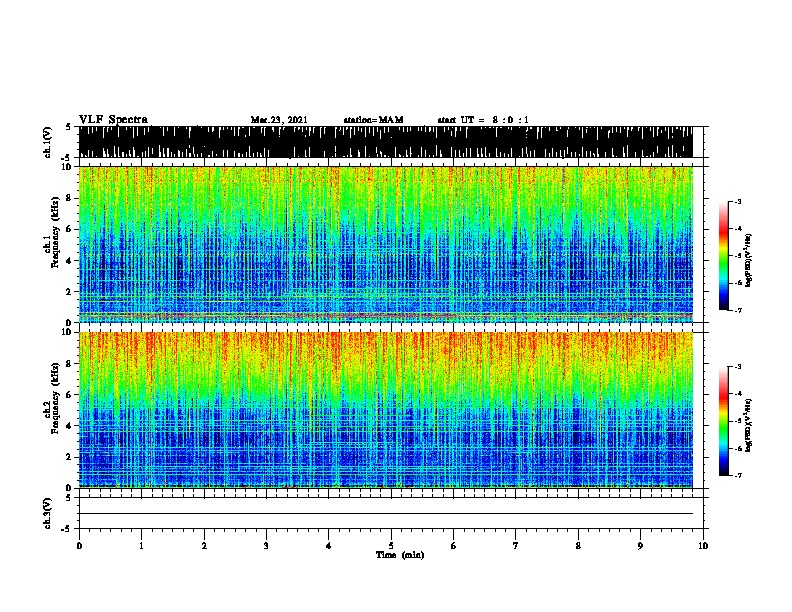Click the time axis tick label "0"
This screenshot has width=792, height=612.
[79, 546]
